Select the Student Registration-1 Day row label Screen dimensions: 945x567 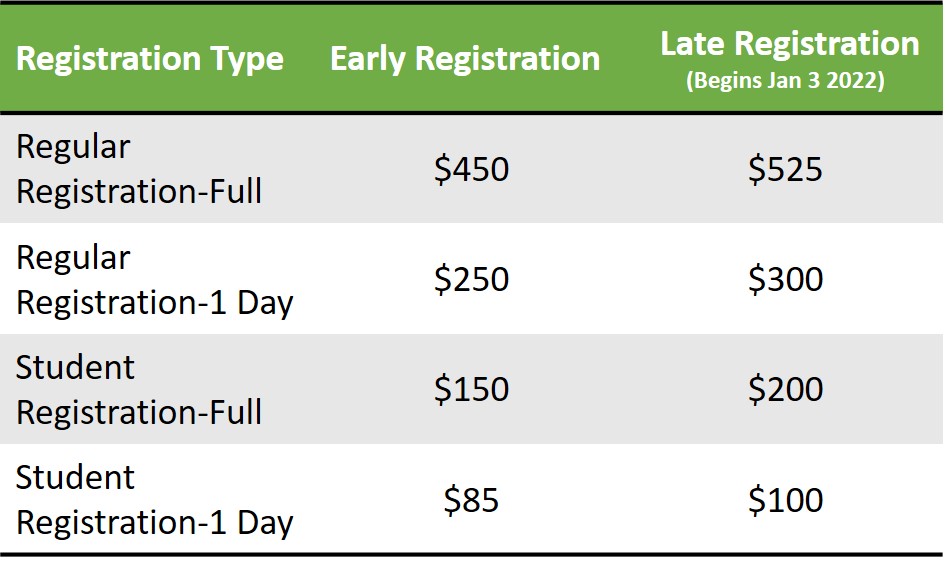(x=154, y=499)
